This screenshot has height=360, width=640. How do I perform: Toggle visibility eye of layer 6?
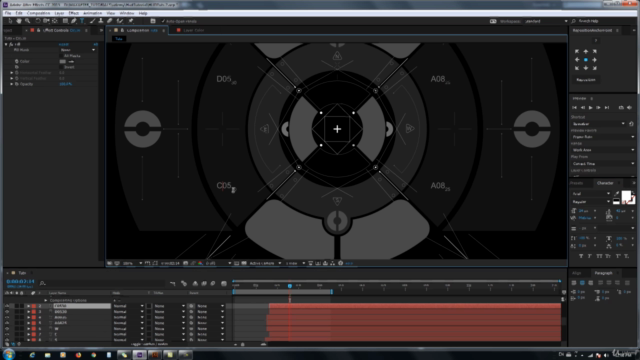tap(7, 329)
